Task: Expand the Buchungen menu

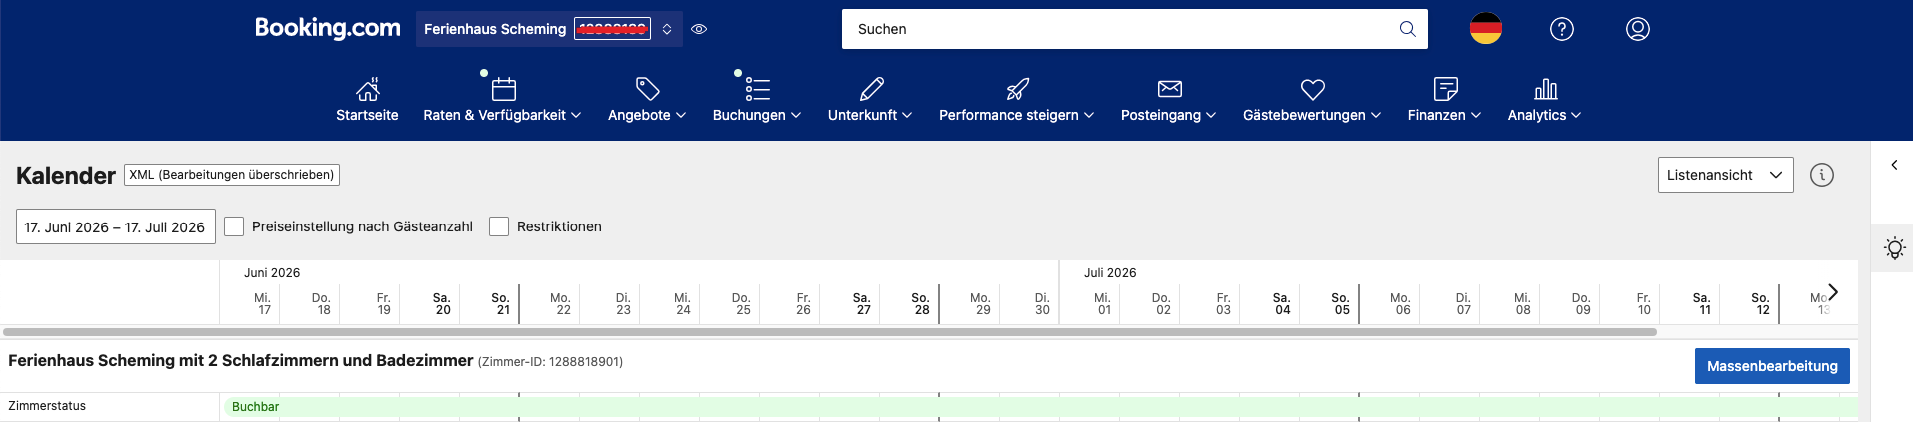Action: [x=757, y=115]
